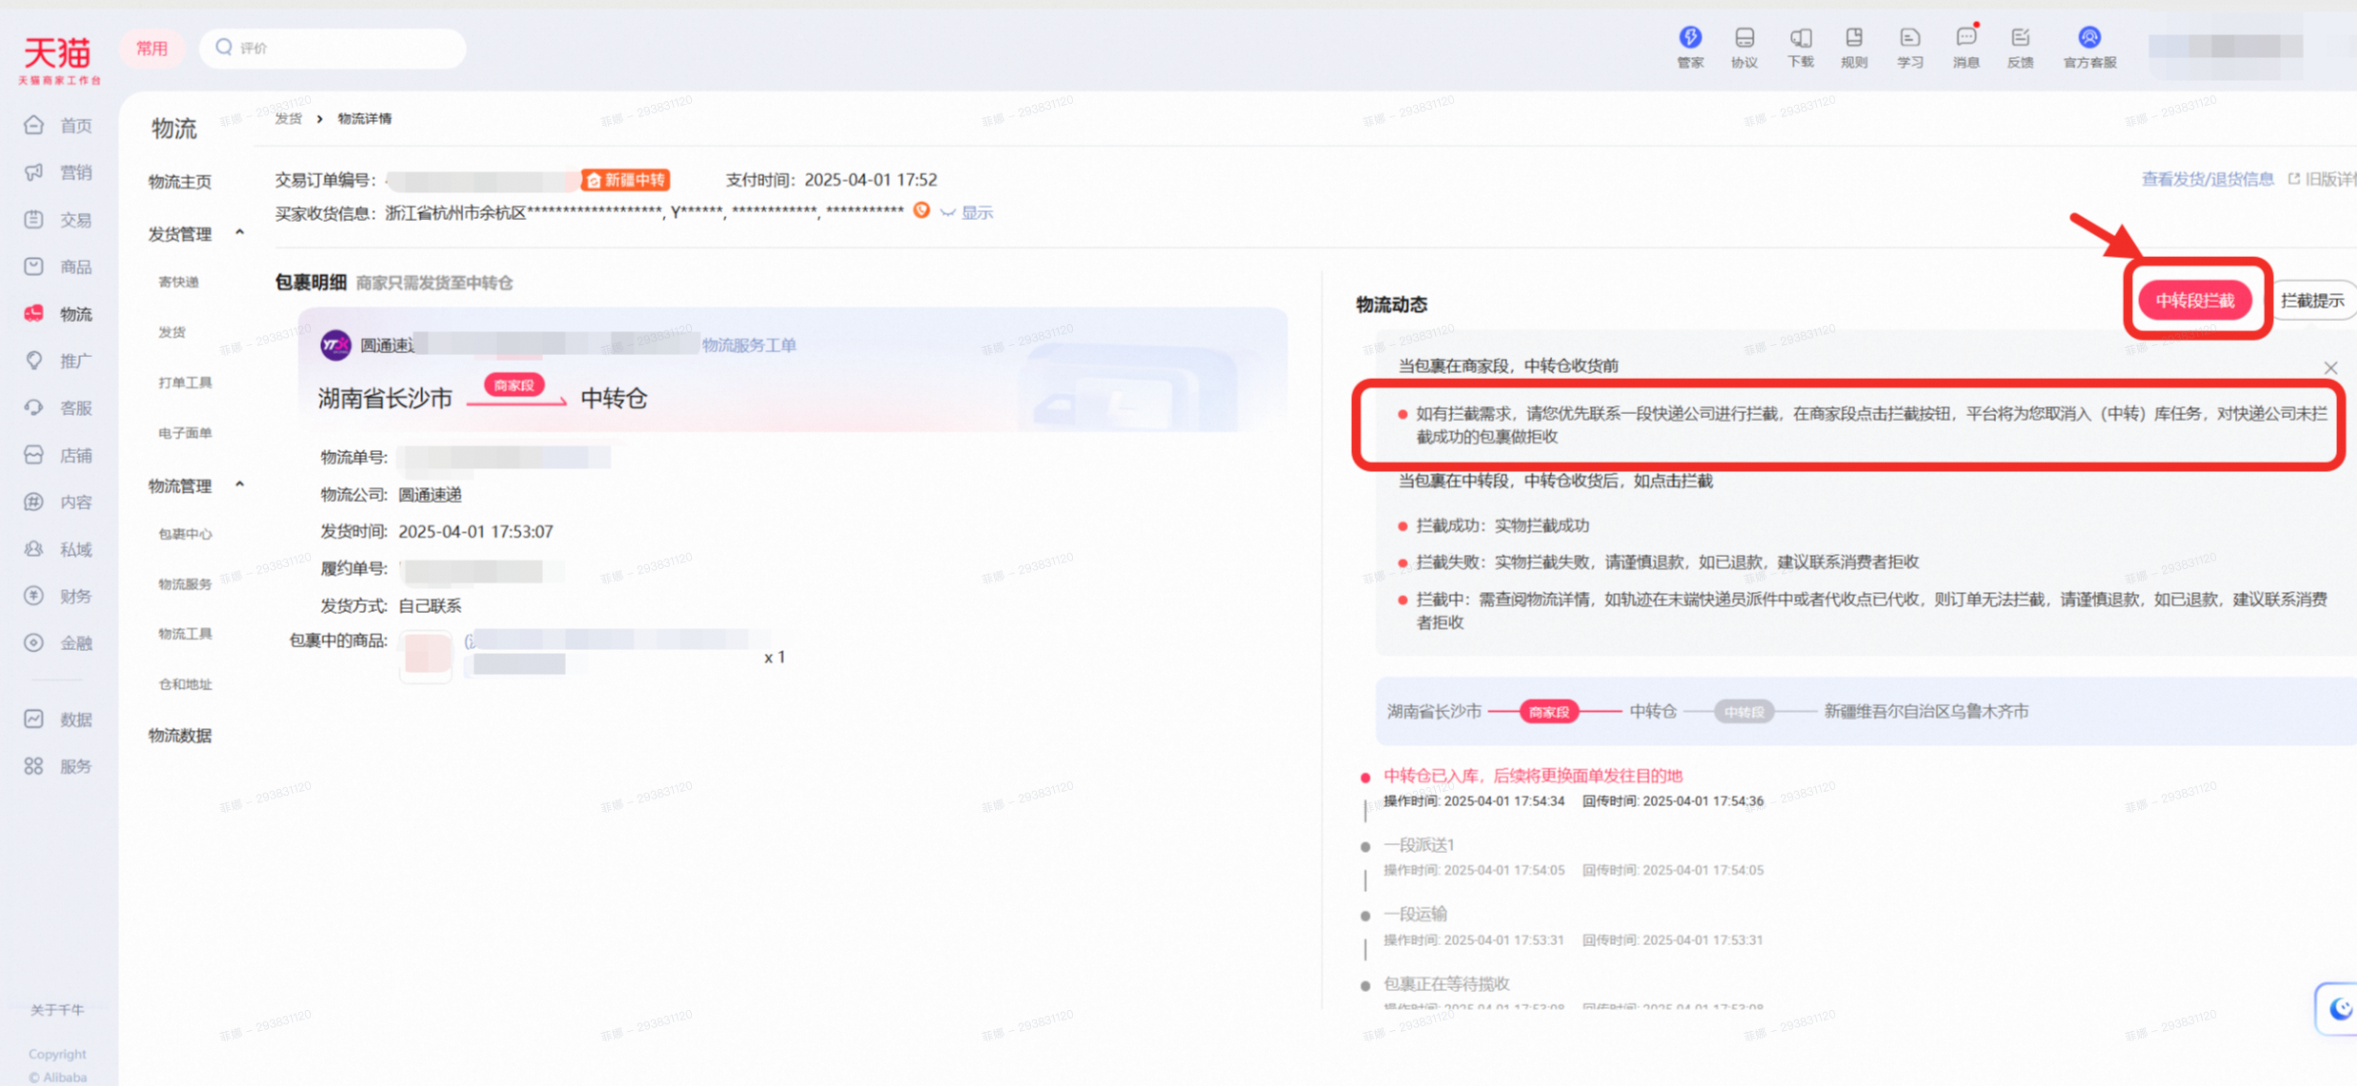Open 物流数据 menu item
Image resolution: width=2357 pixels, height=1086 pixels.
point(180,735)
